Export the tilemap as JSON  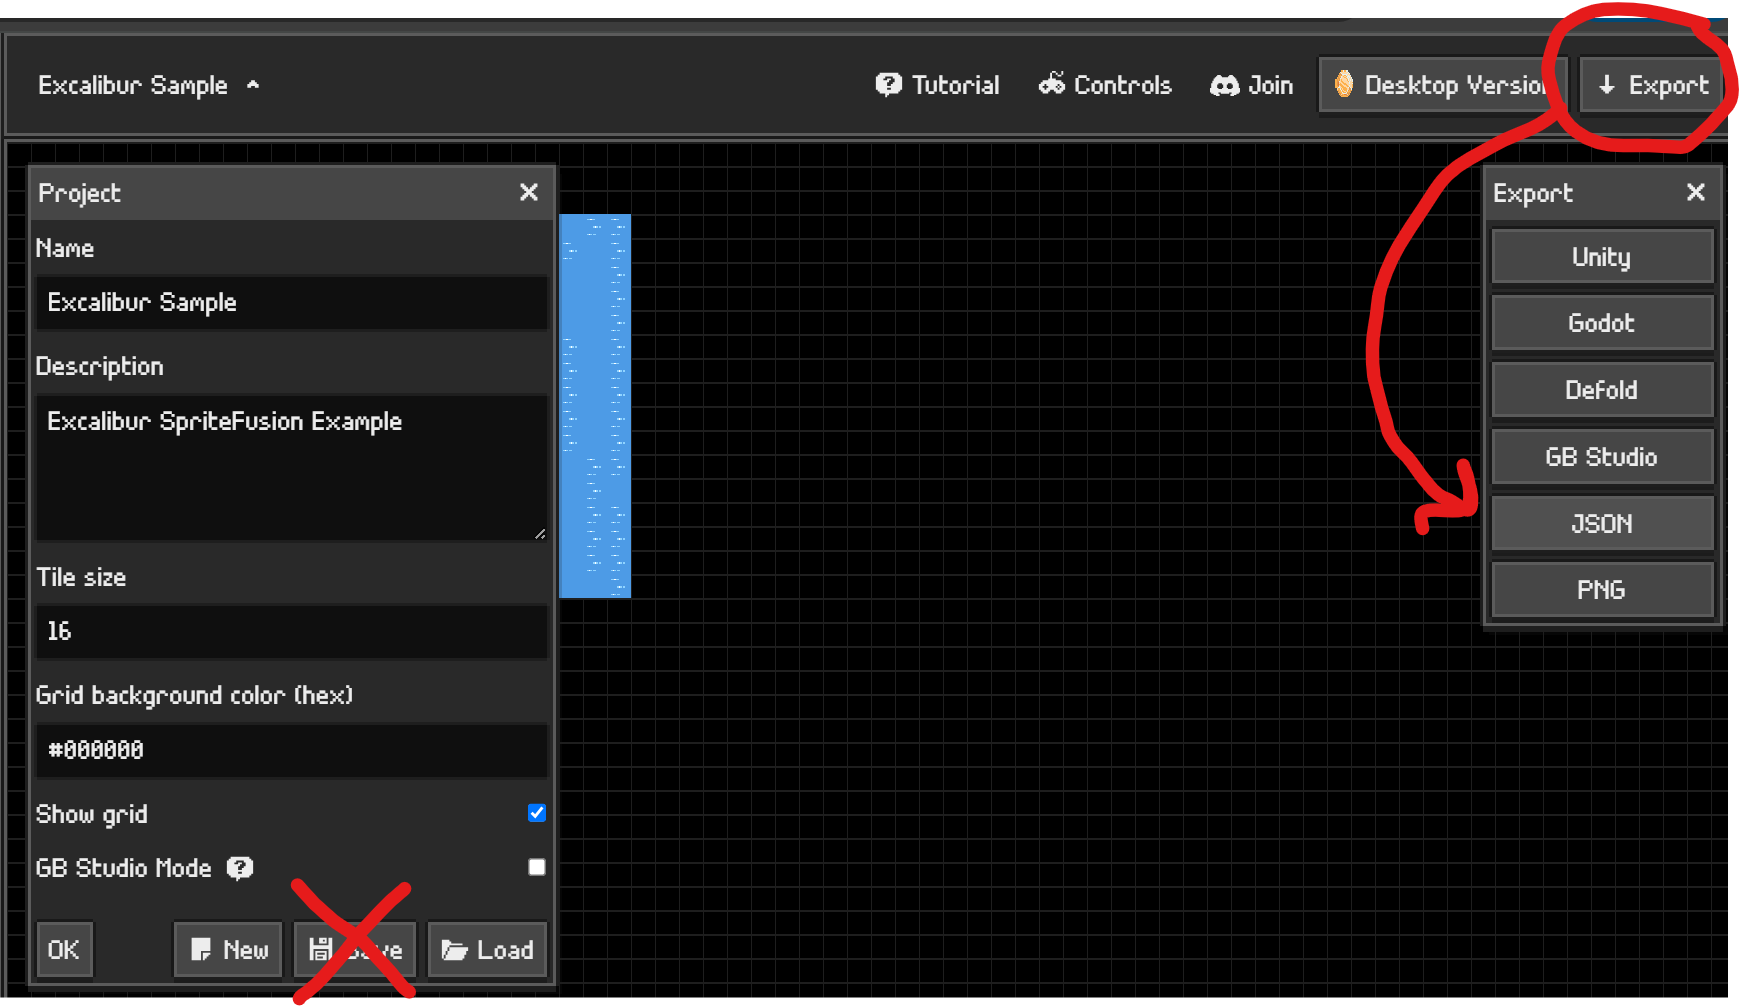[1601, 523]
